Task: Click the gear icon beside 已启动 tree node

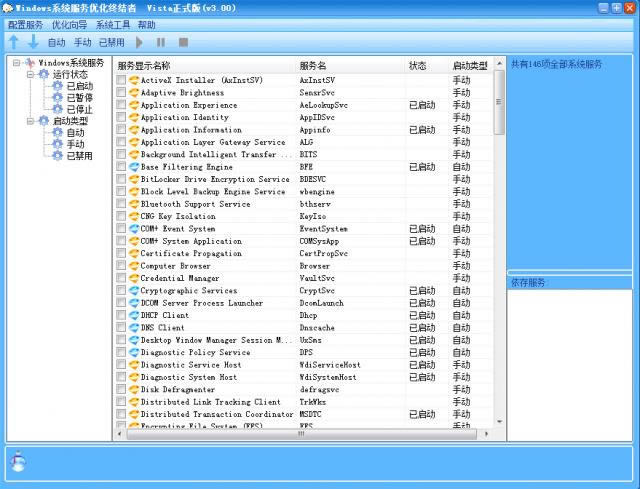Action: 57,86
